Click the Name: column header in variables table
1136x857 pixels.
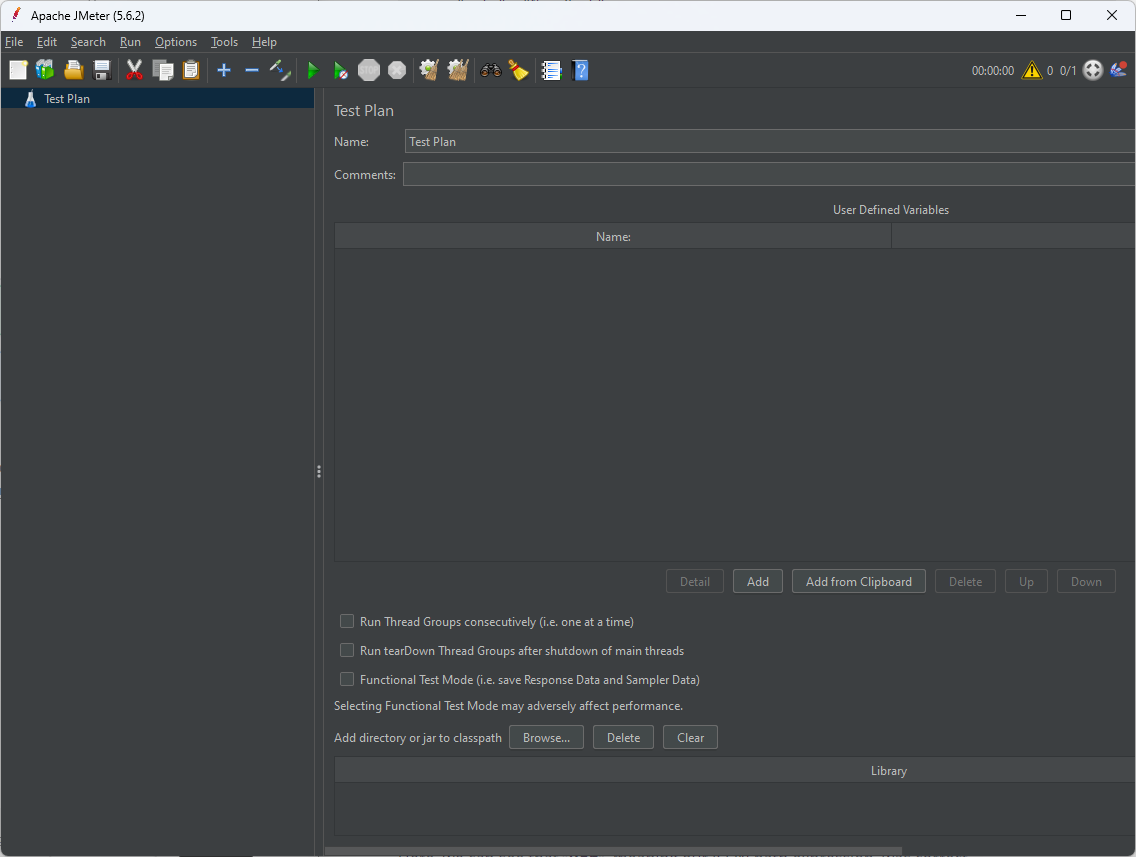click(613, 236)
